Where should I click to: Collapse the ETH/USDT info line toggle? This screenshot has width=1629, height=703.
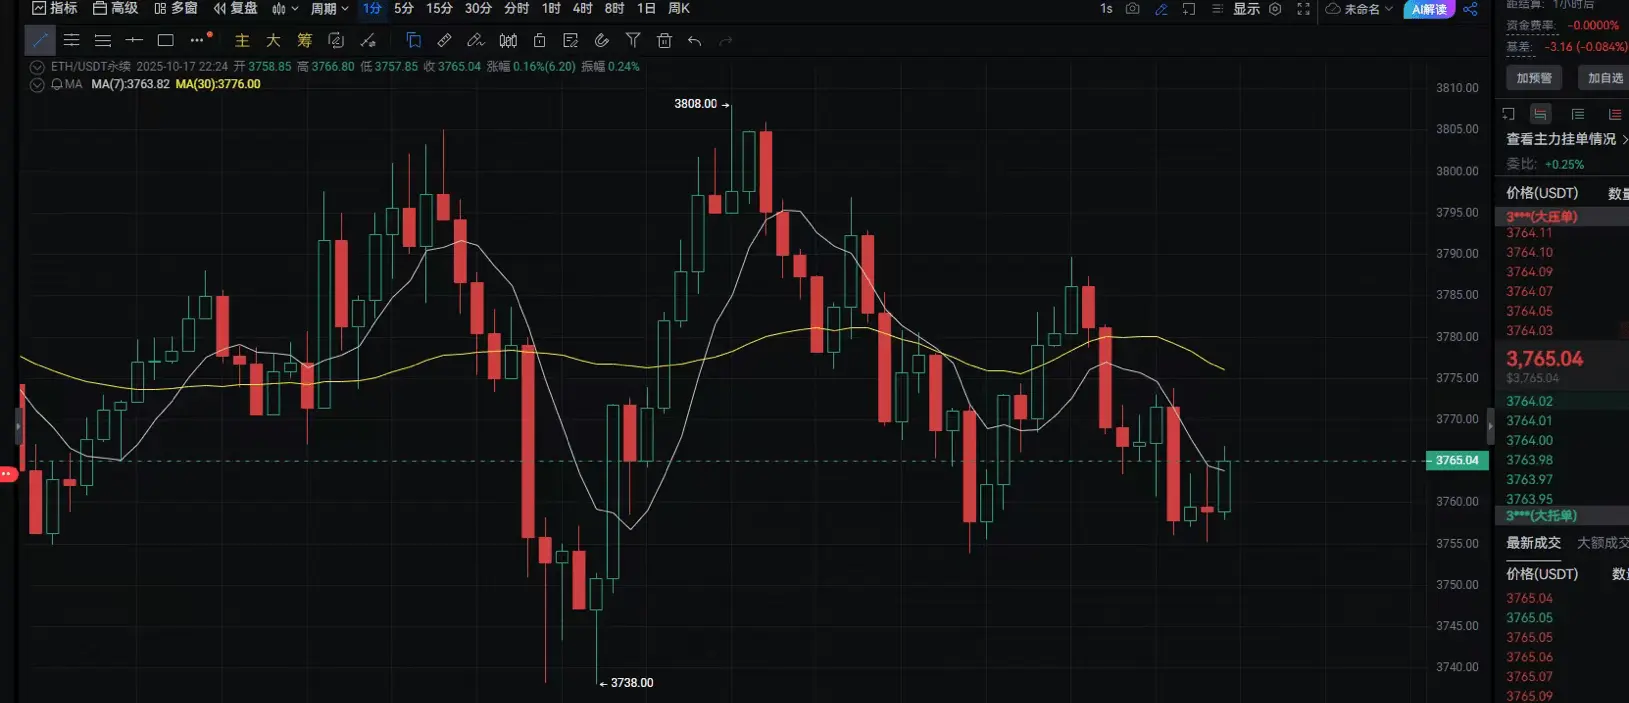37,67
